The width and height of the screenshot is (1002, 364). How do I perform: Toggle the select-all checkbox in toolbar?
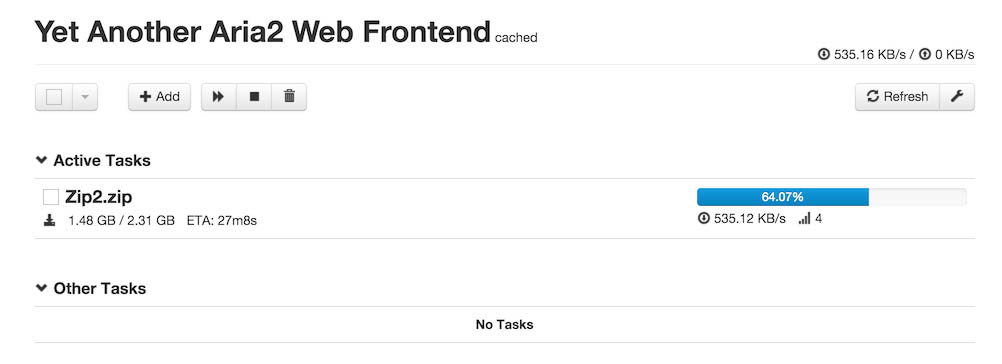54,97
